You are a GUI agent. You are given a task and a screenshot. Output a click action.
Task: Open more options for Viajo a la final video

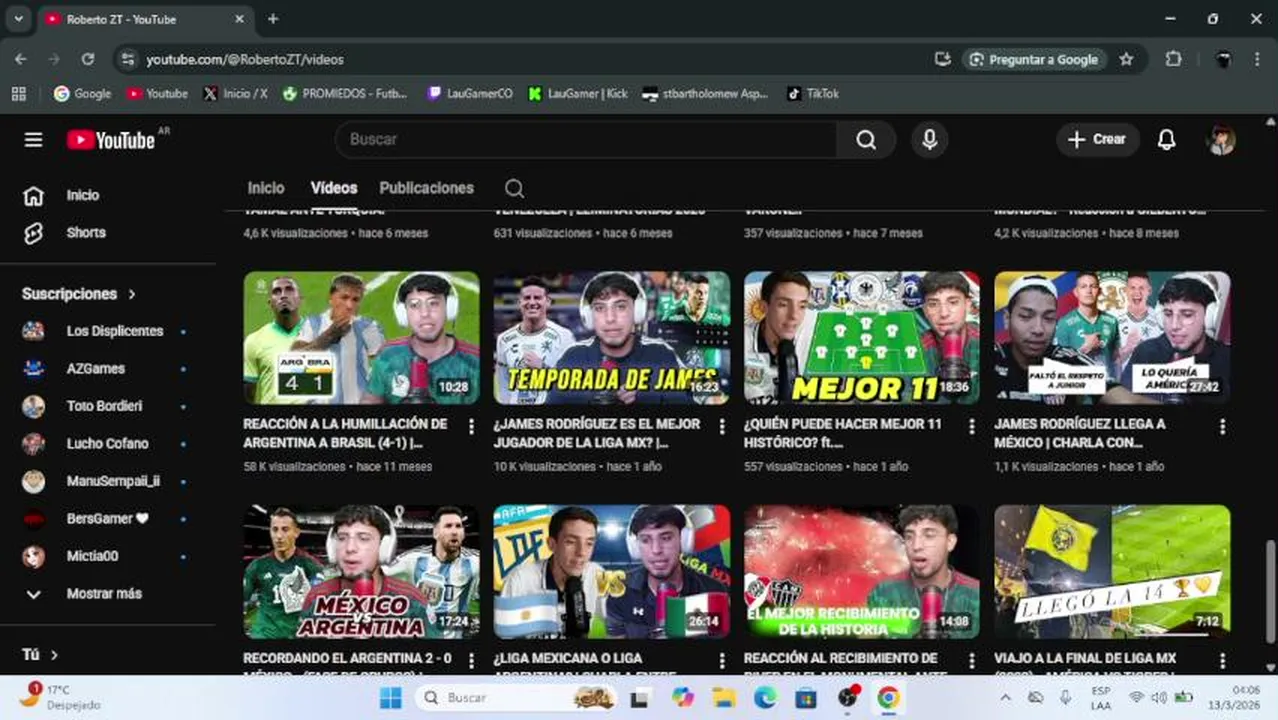point(1222,660)
